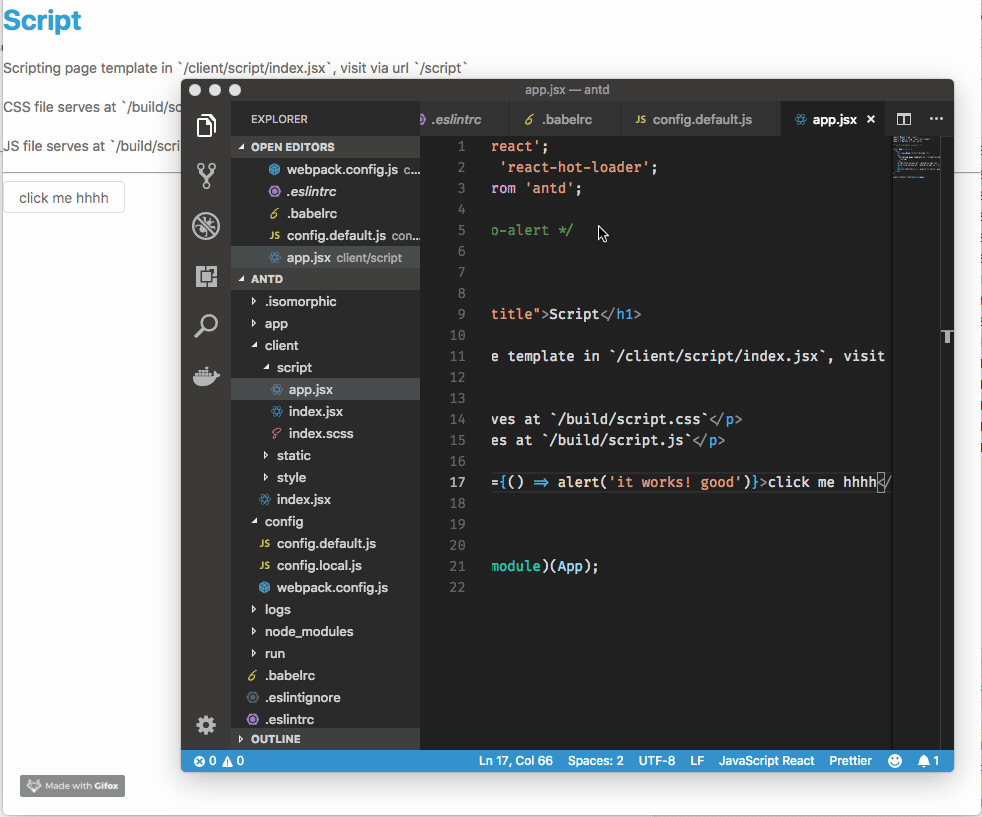Screen dimensions: 982x817
Task: Open .eslintrc in Open Editors list
Action: [x=326, y=192]
